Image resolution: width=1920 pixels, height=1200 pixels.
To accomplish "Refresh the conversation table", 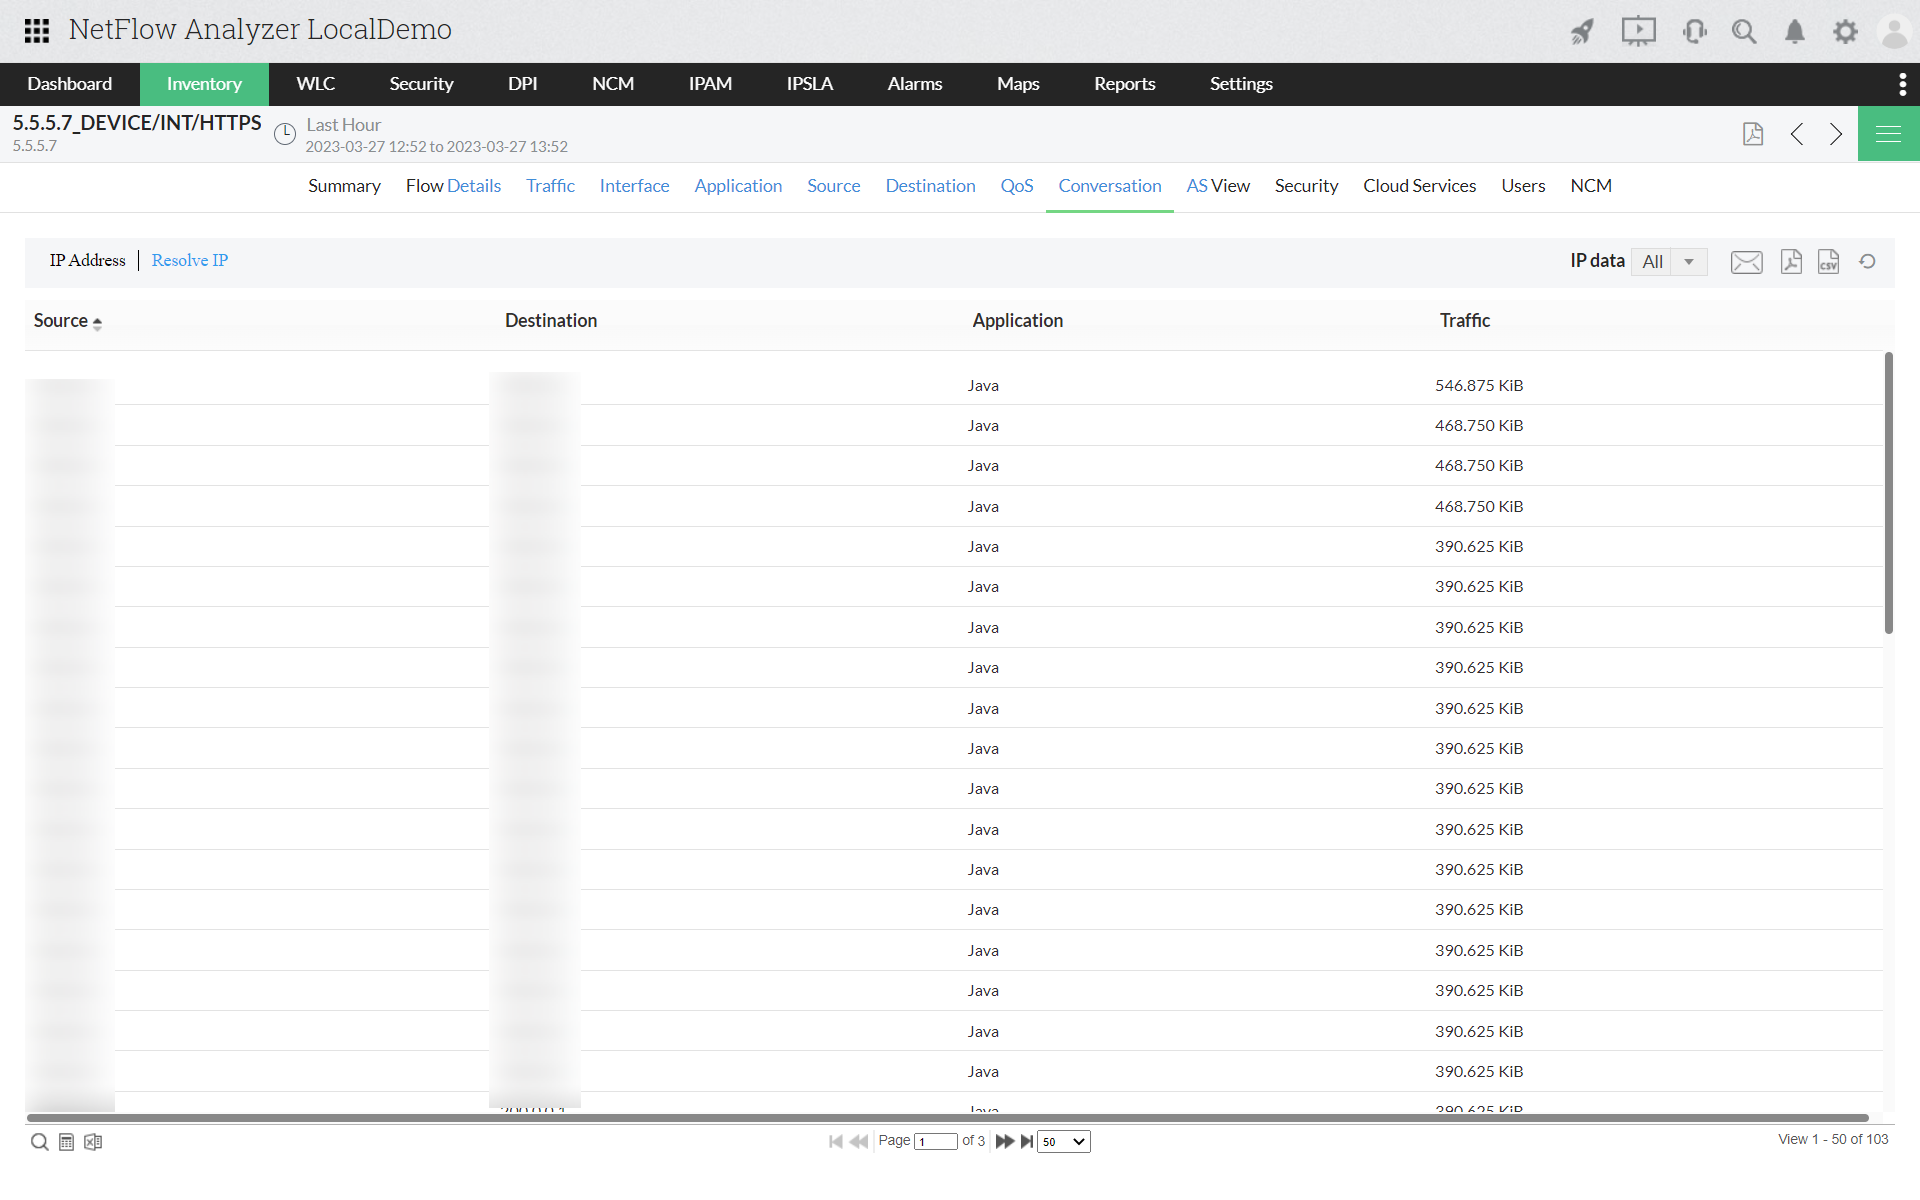I will pyautogui.click(x=1867, y=262).
